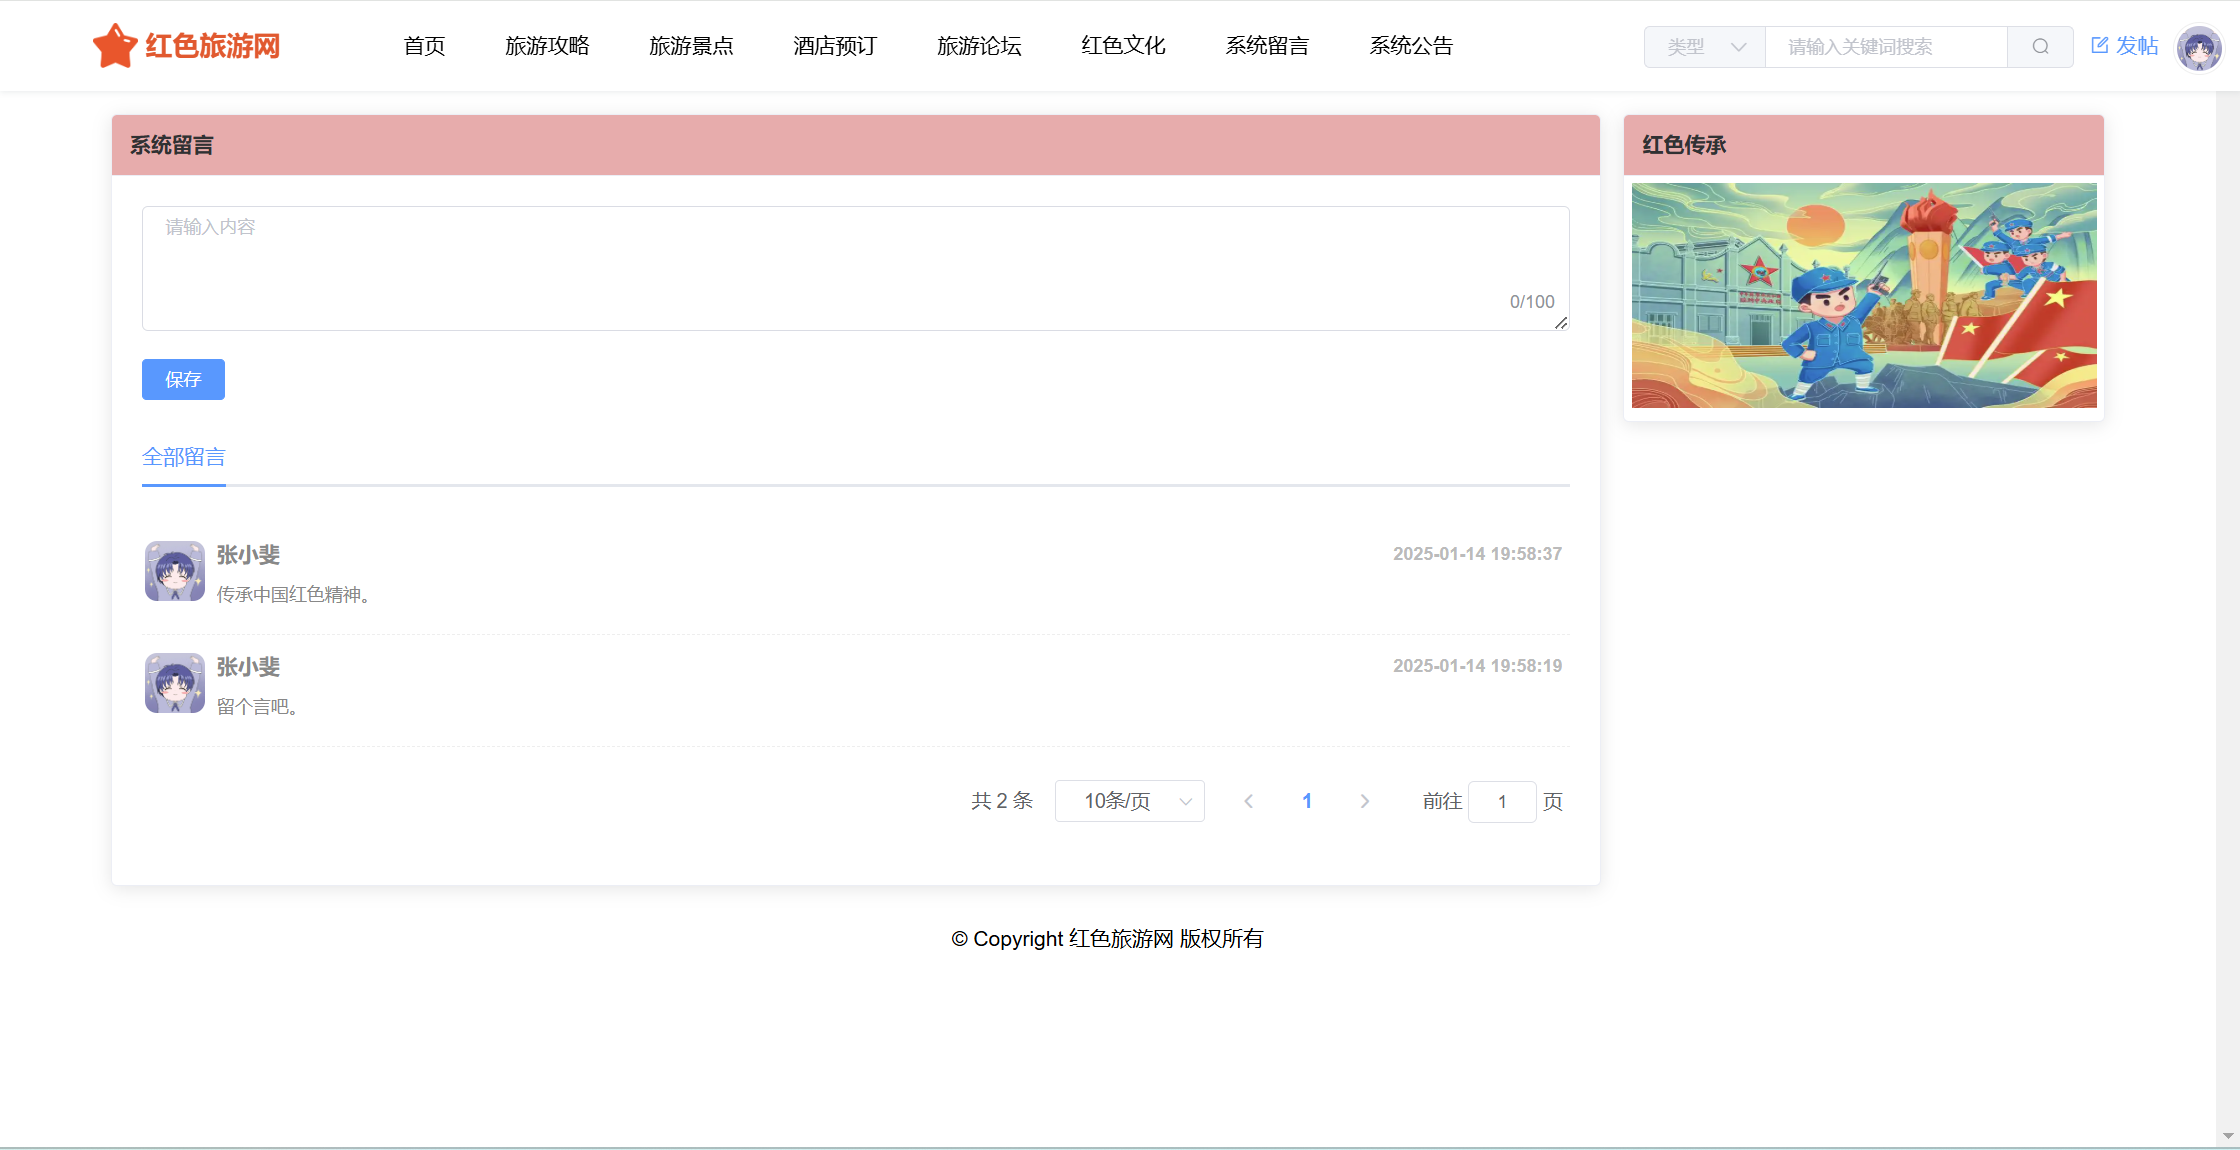
Task: Select page number 1 in pagination
Action: click(1306, 801)
